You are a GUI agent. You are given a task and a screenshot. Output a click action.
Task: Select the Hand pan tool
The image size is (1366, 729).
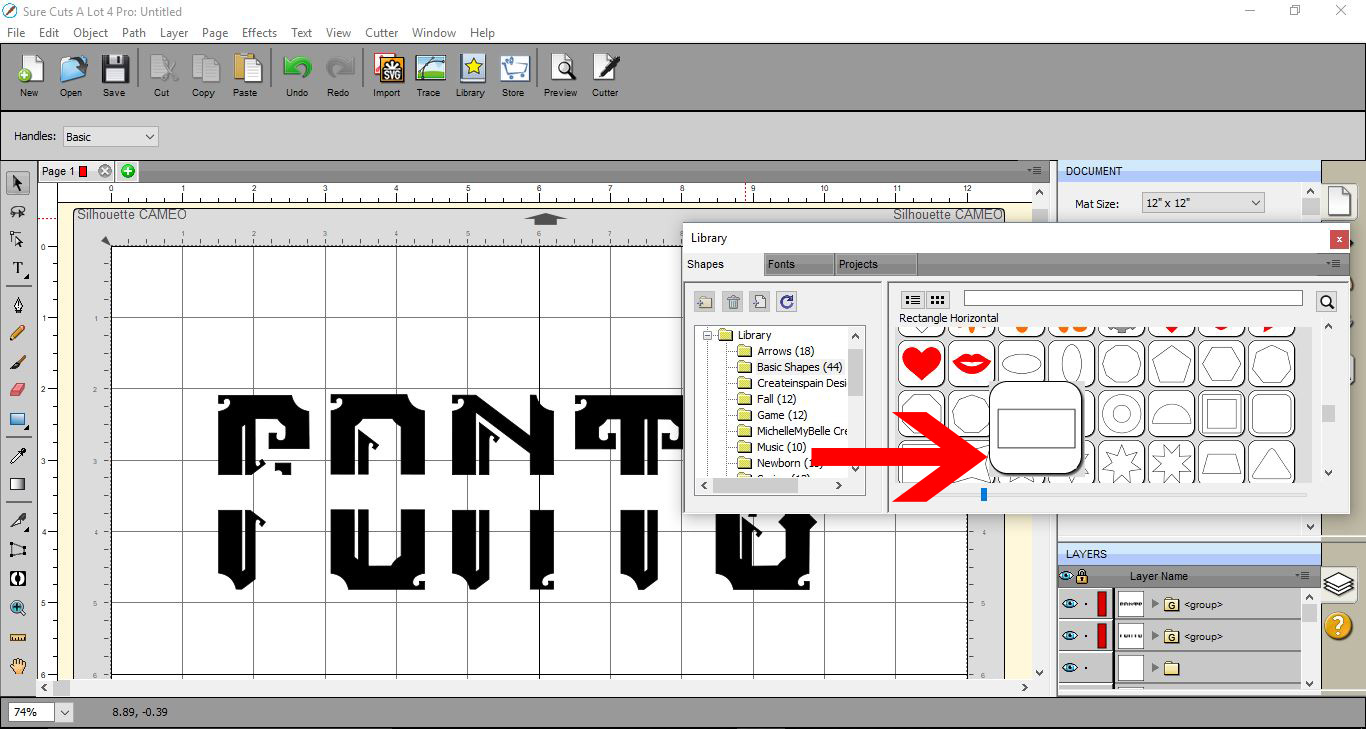pos(17,665)
